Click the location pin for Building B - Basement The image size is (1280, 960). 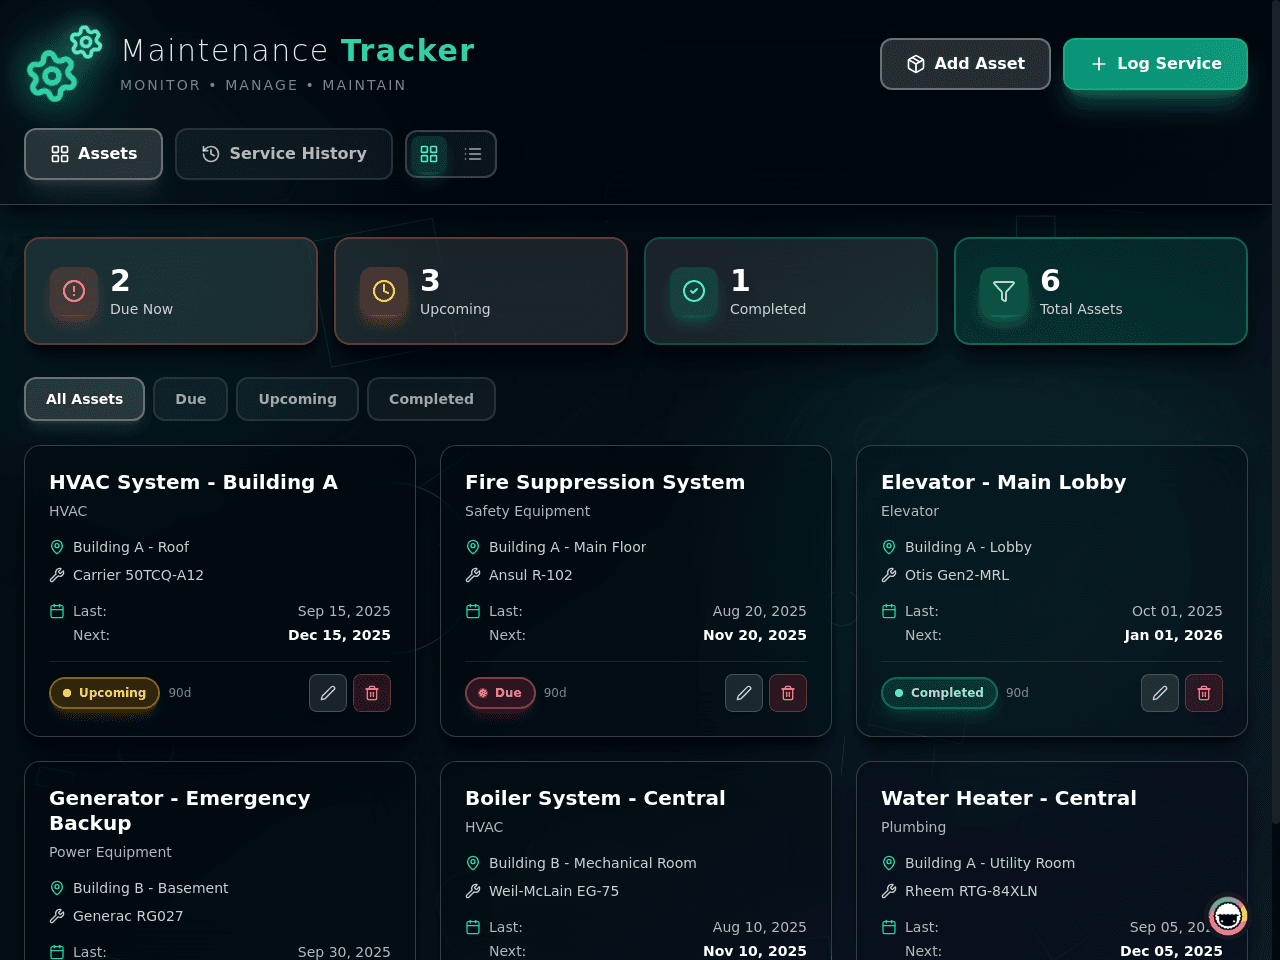[57, 888]
